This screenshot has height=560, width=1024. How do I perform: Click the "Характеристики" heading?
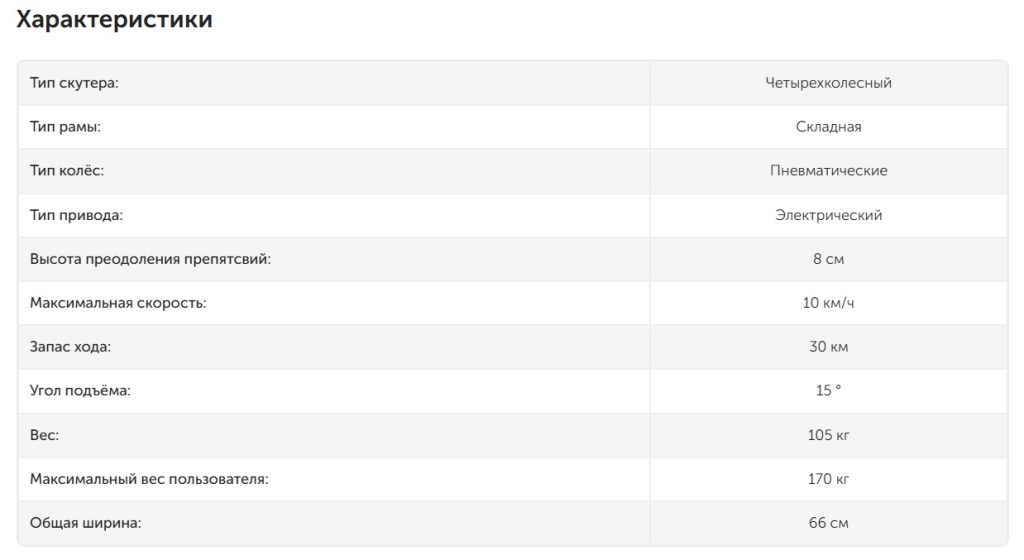115,19
